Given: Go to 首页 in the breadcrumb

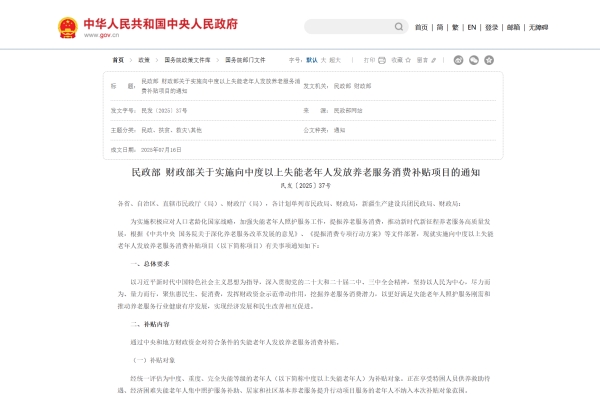Looking at the screenshot, I should click(x=118, y=60).
